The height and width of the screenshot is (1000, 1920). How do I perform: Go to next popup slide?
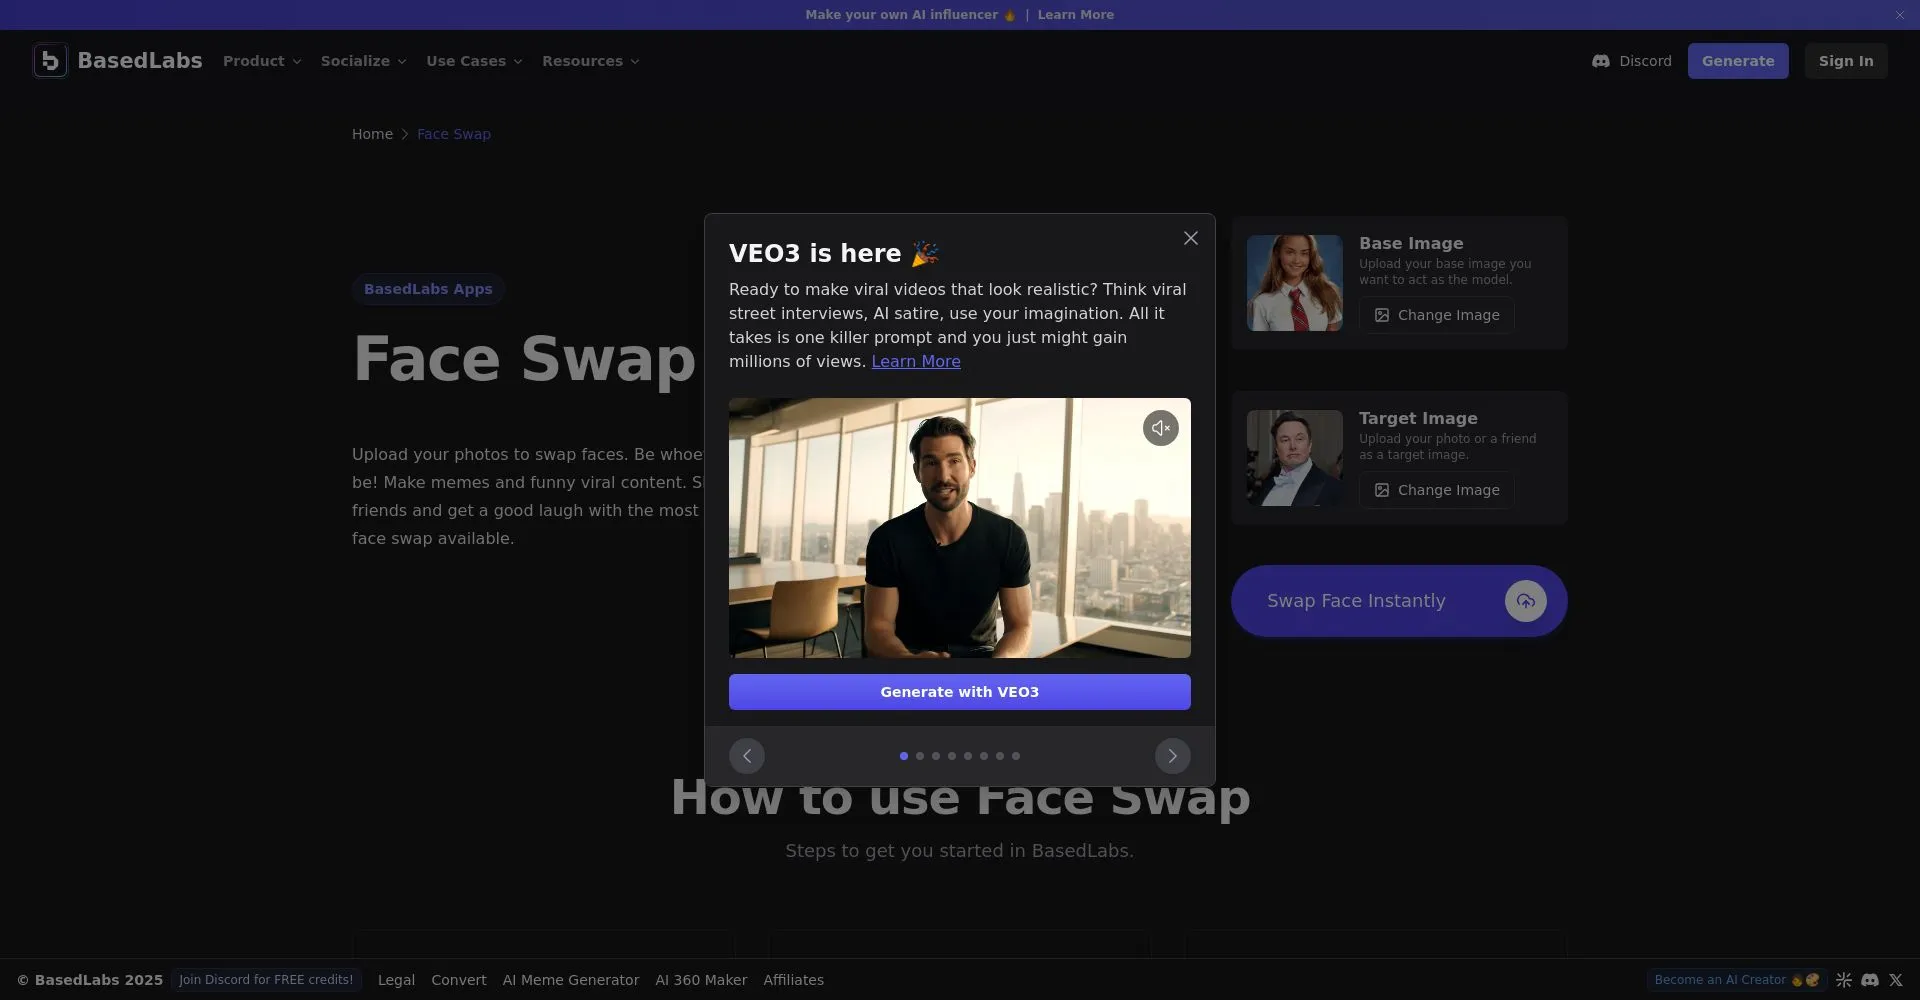coord(1172,756)
